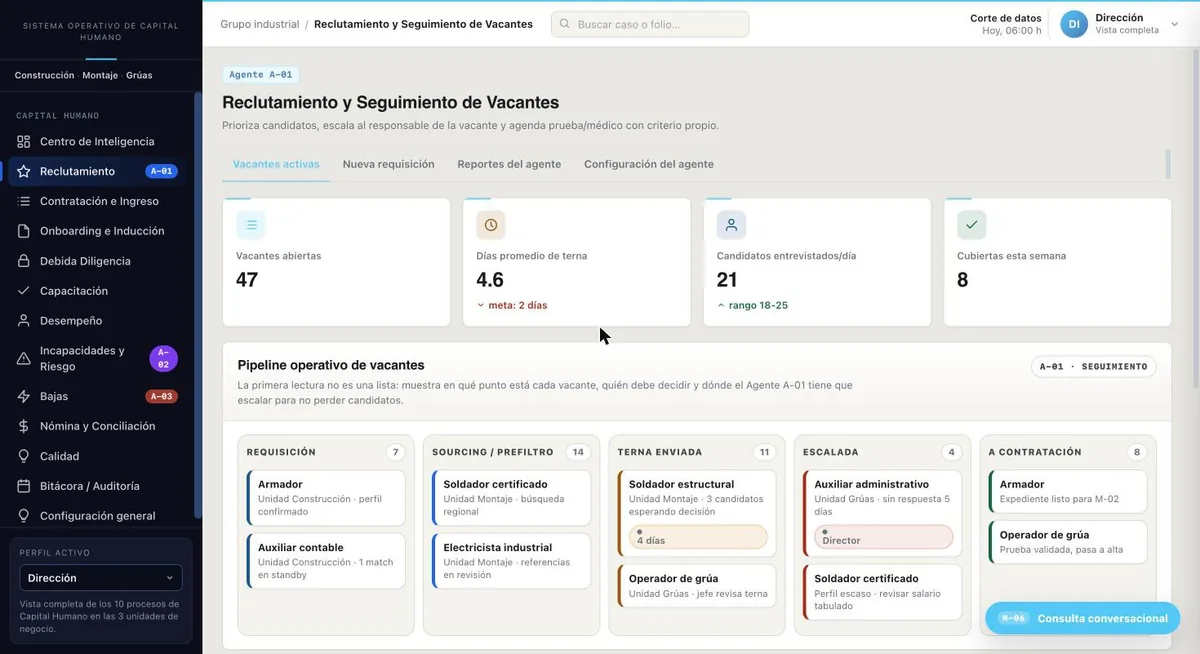Open Operador de grúa card in A contratación
The image size is (1200, 654).
[x=1068, y=542]
